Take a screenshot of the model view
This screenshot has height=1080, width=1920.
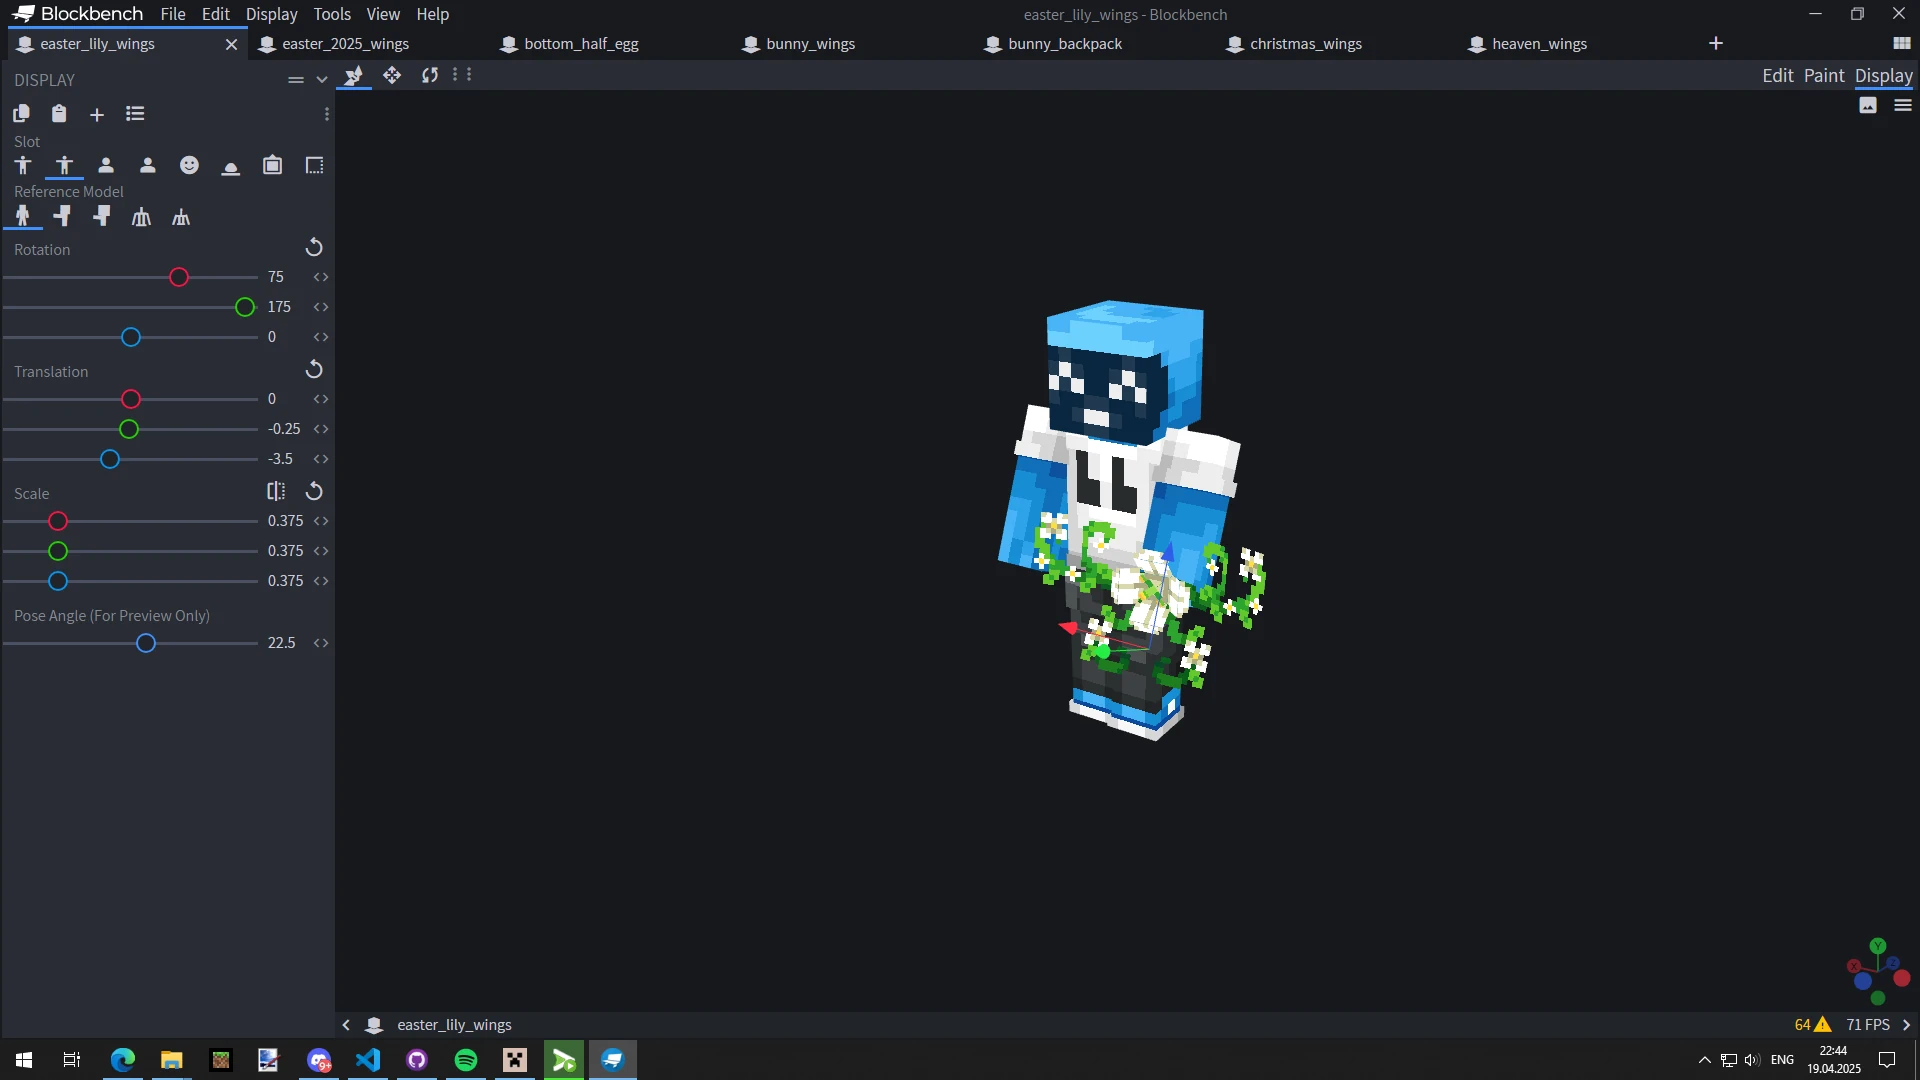click(x=1868, y=105)
